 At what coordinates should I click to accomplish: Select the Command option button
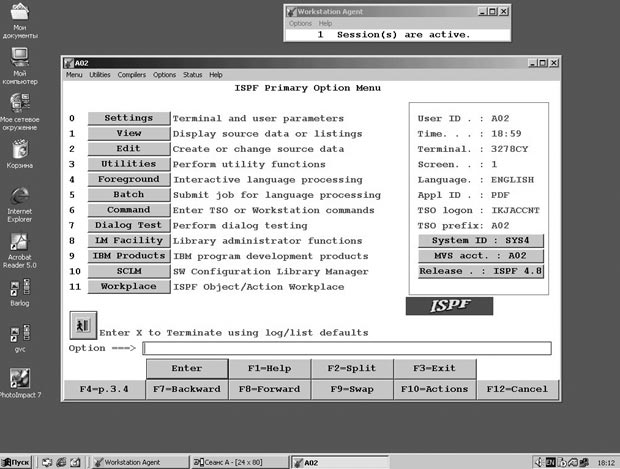point(129,210)
